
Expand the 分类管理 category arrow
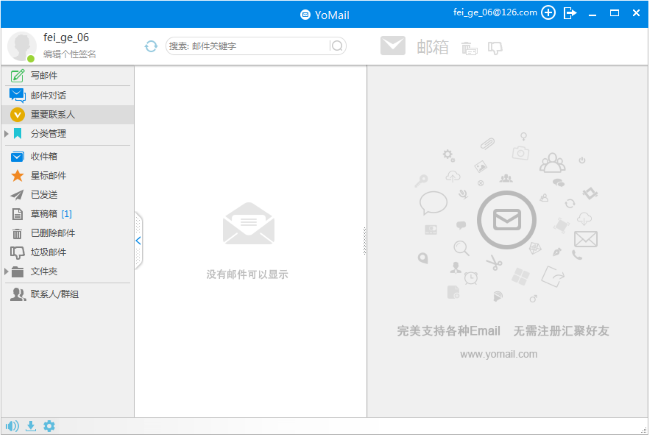point(6,133)
